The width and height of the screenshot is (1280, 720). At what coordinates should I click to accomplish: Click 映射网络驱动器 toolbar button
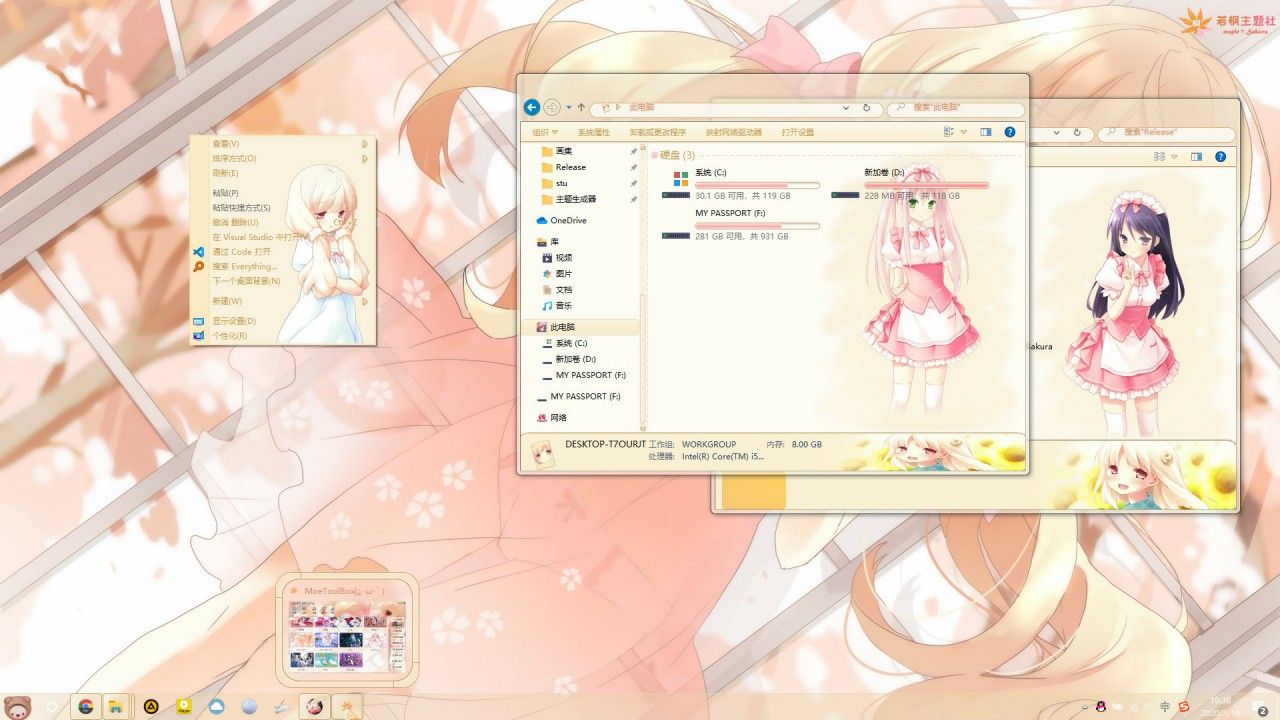pyautogui.click(x=733, y=132)
